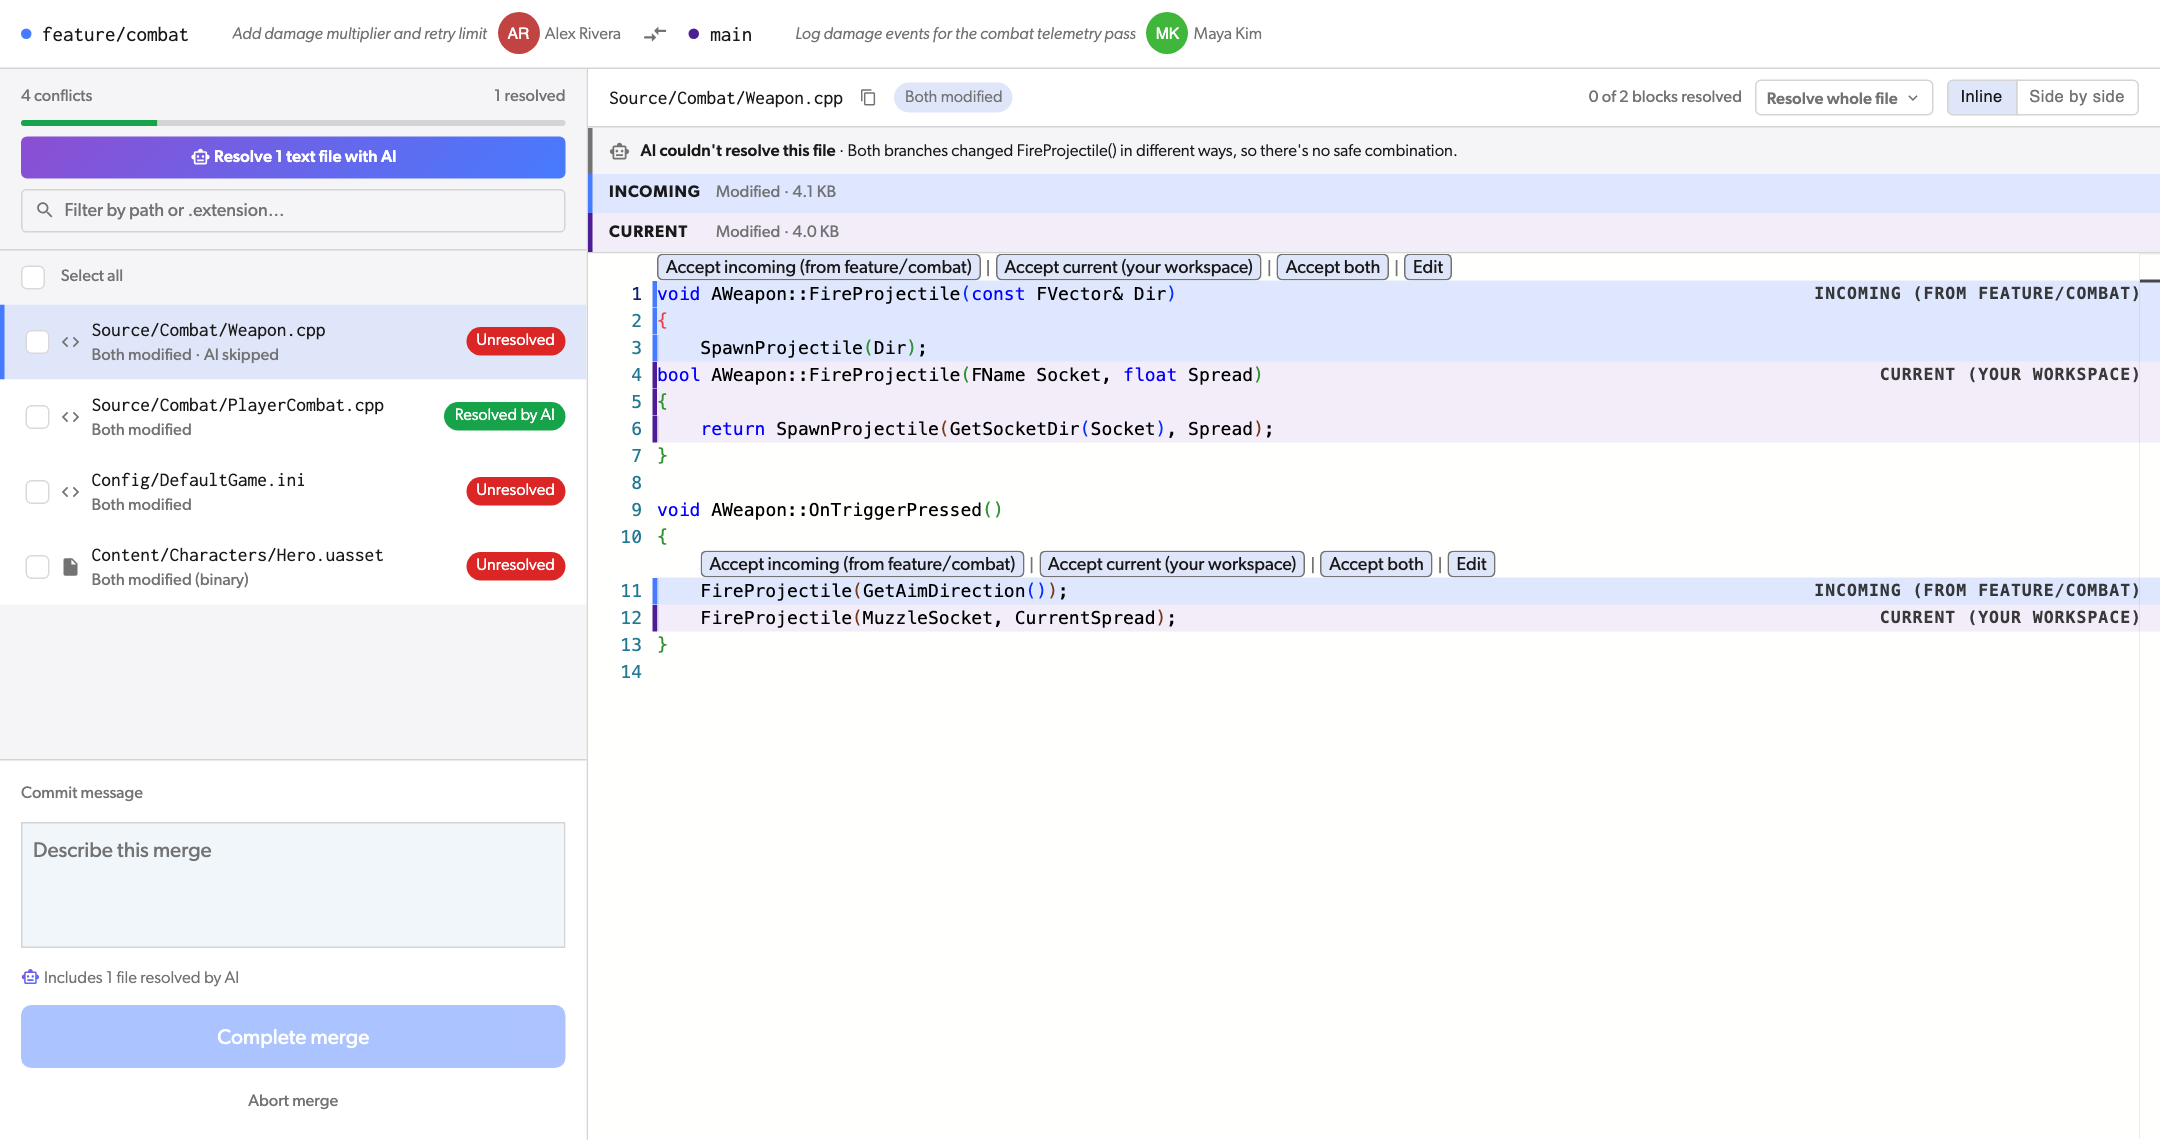Click the Maya Kim MK avatar

point(1166,33)
